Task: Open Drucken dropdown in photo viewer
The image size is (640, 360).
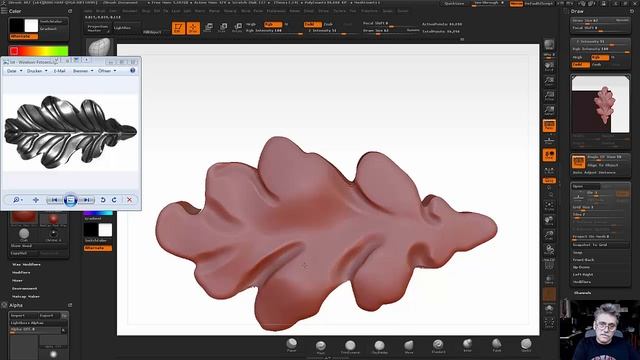Action: (37, 71)
